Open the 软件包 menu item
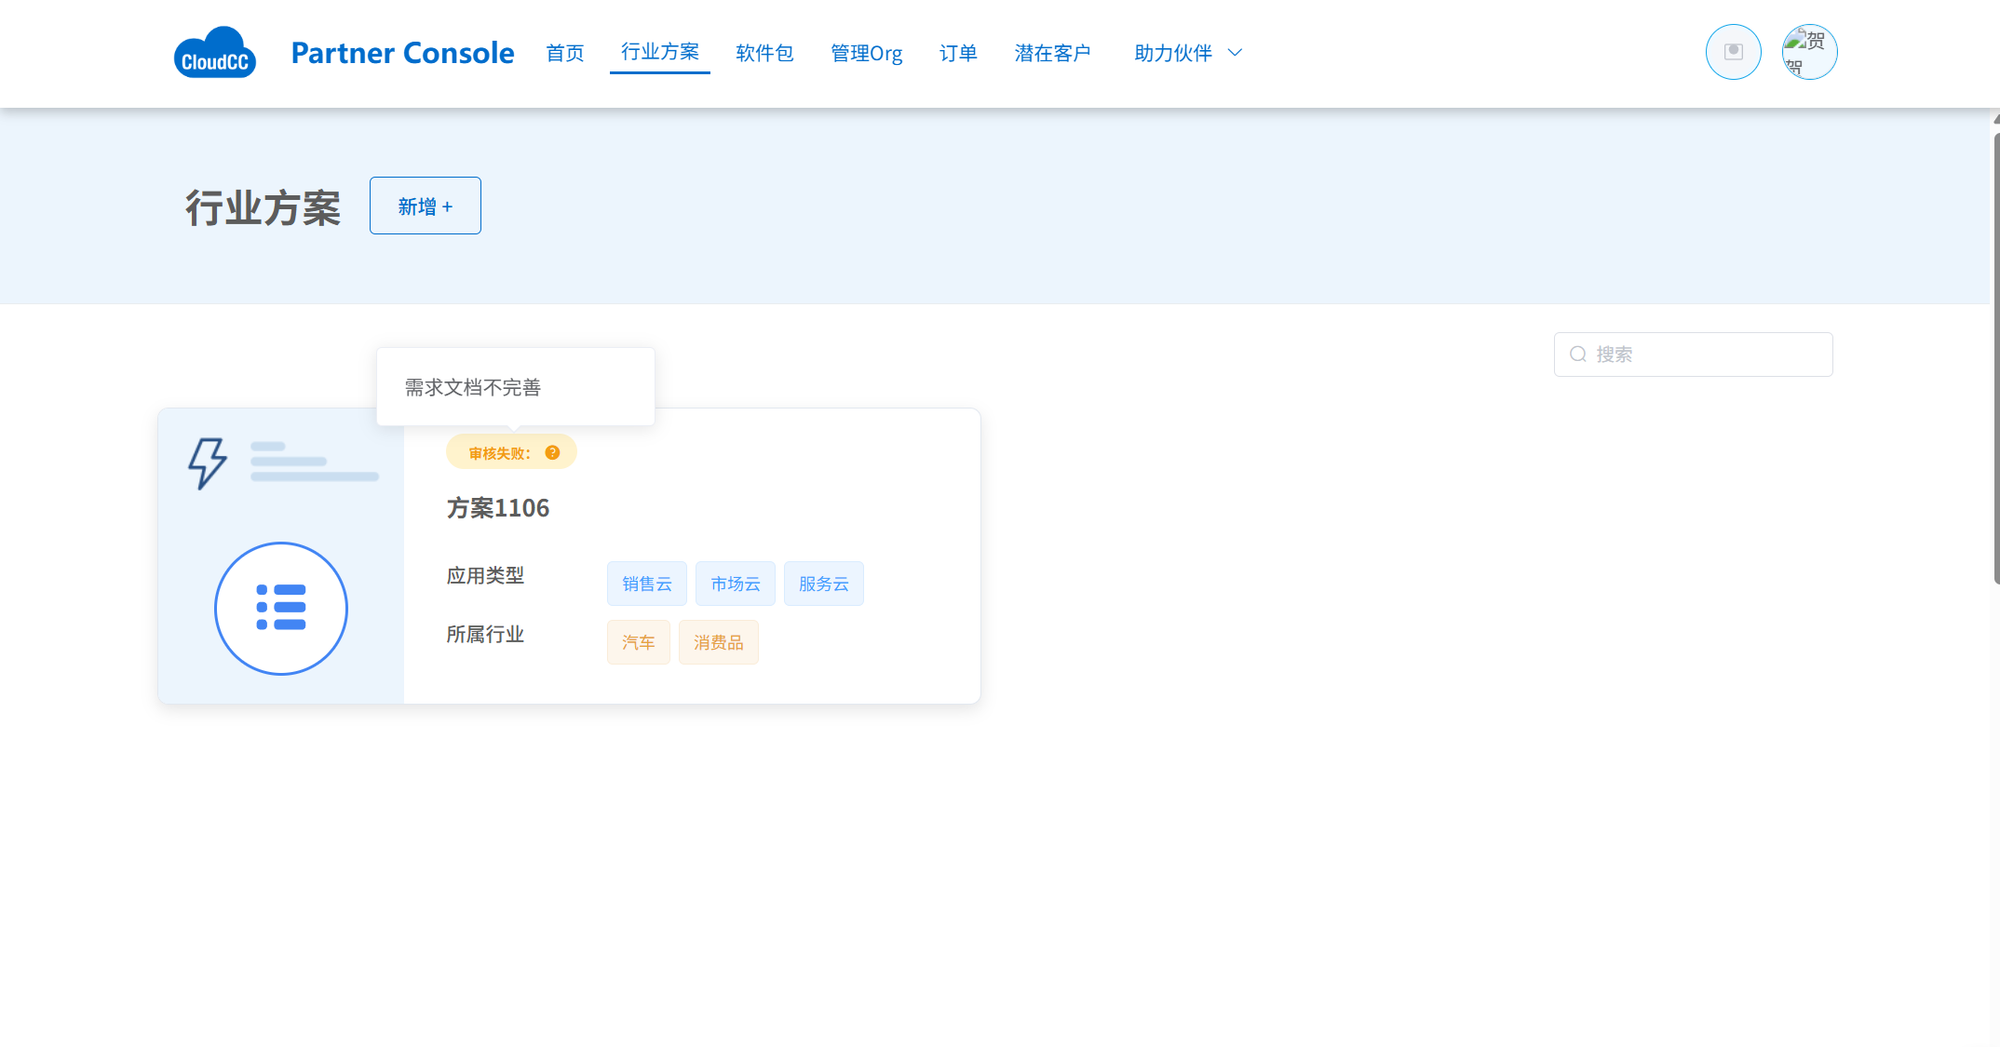This screenshot has width=2000, height=1047. point(764,53)
